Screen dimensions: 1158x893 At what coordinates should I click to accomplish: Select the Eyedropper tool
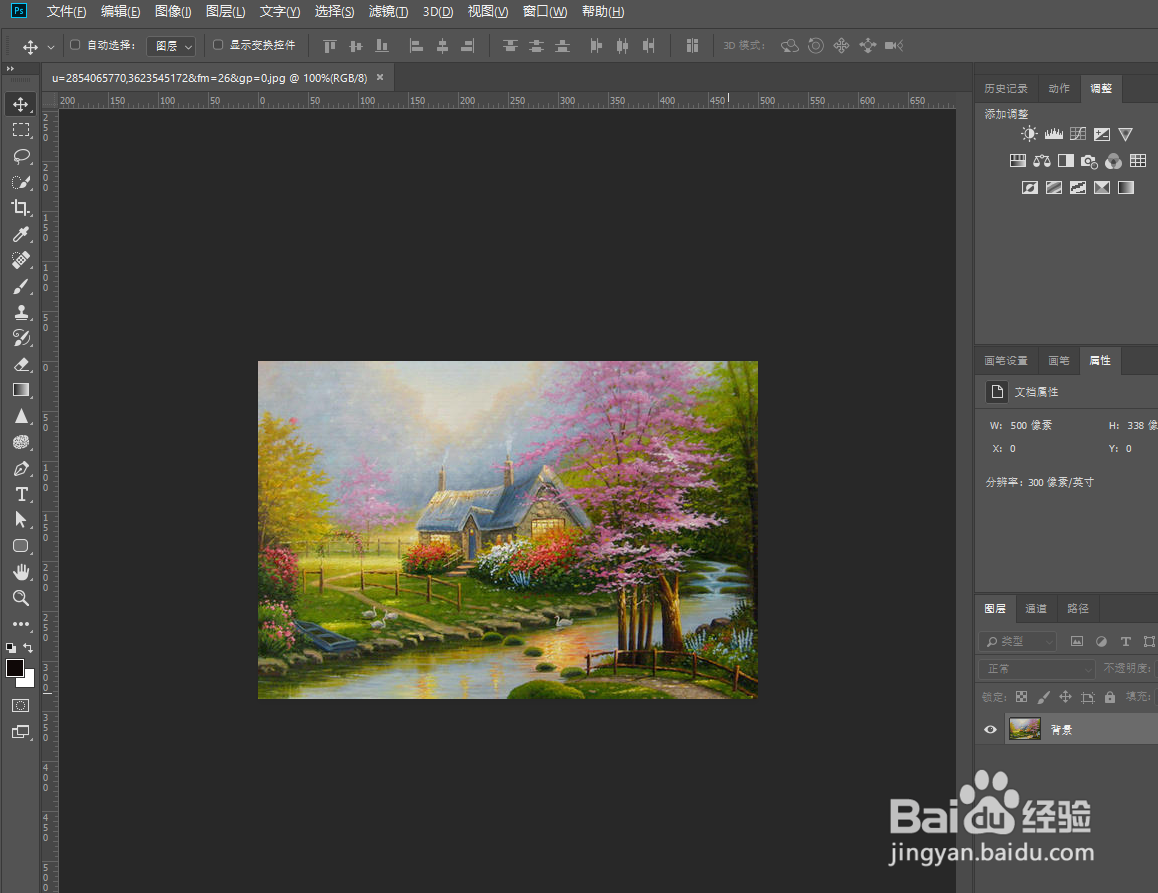click(21, 234)
